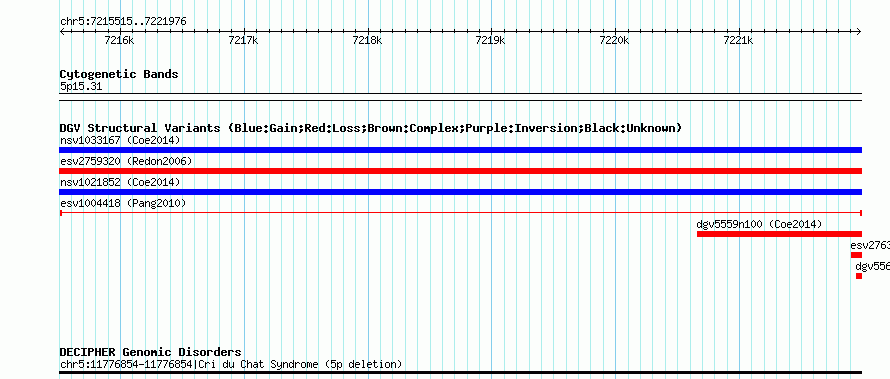Click the small red esv2763 variant block

click(856, 255)
